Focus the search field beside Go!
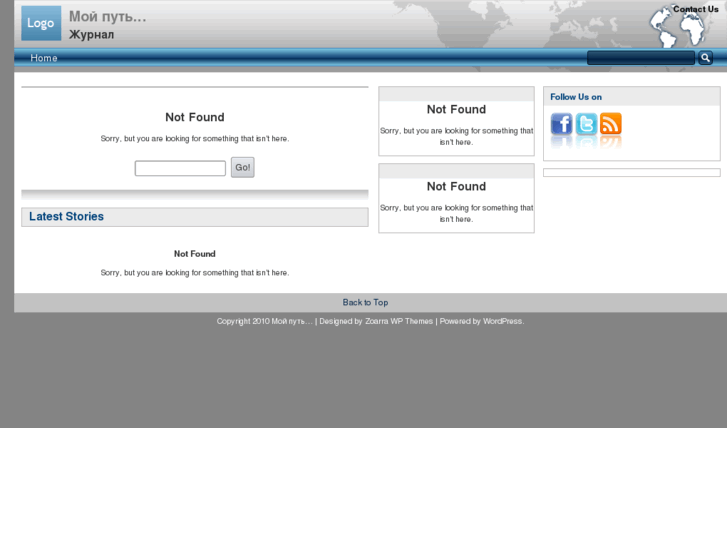Screen dimensions: 727x545 coord(180,168)
